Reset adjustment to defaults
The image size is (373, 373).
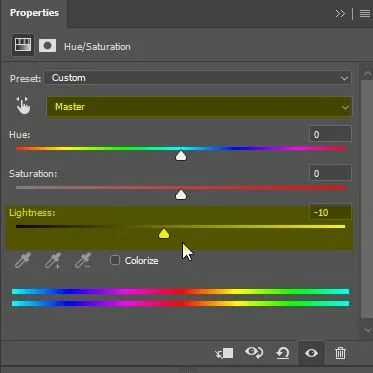pos(283,353)
